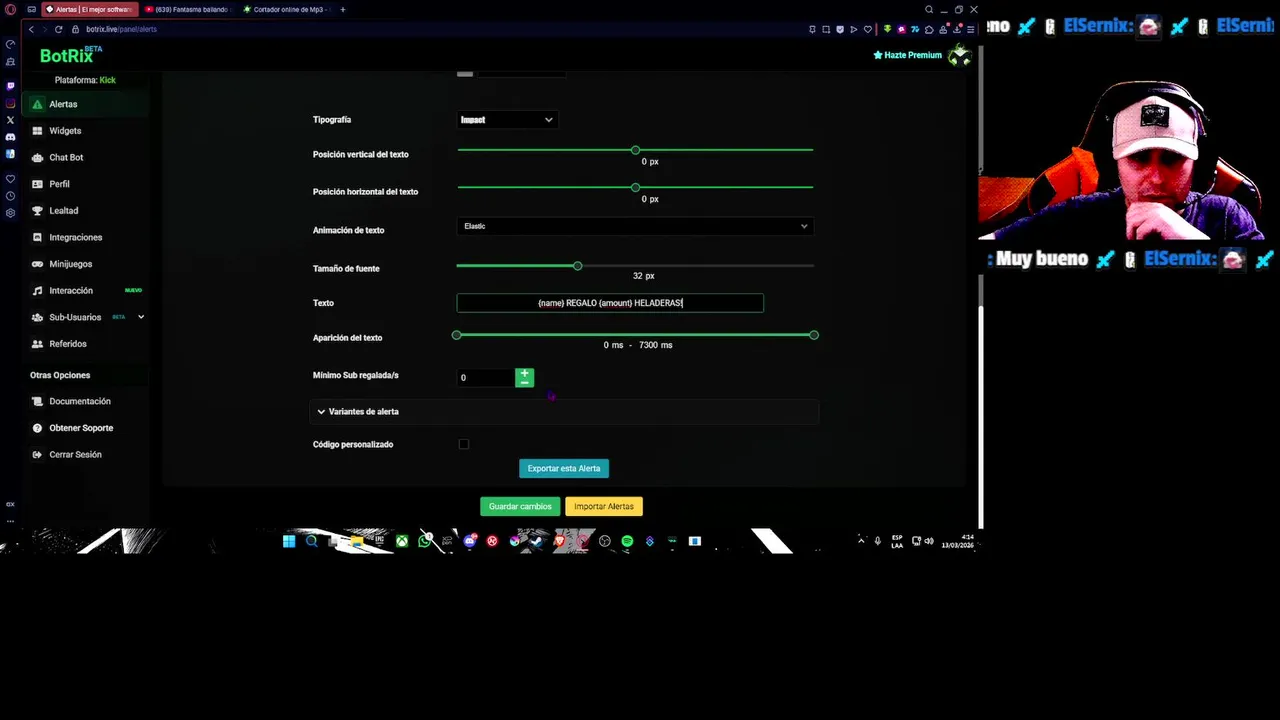1280x720 pixels.
Task: Open the Alertas sidebar section
Action: tap(85, 104)
